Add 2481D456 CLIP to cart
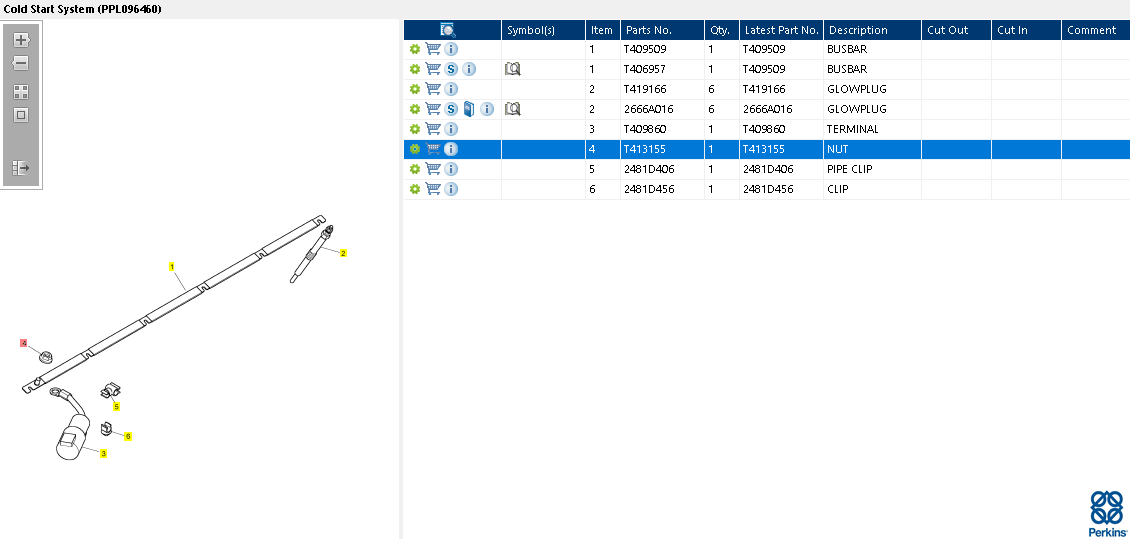 pos(433,189)
